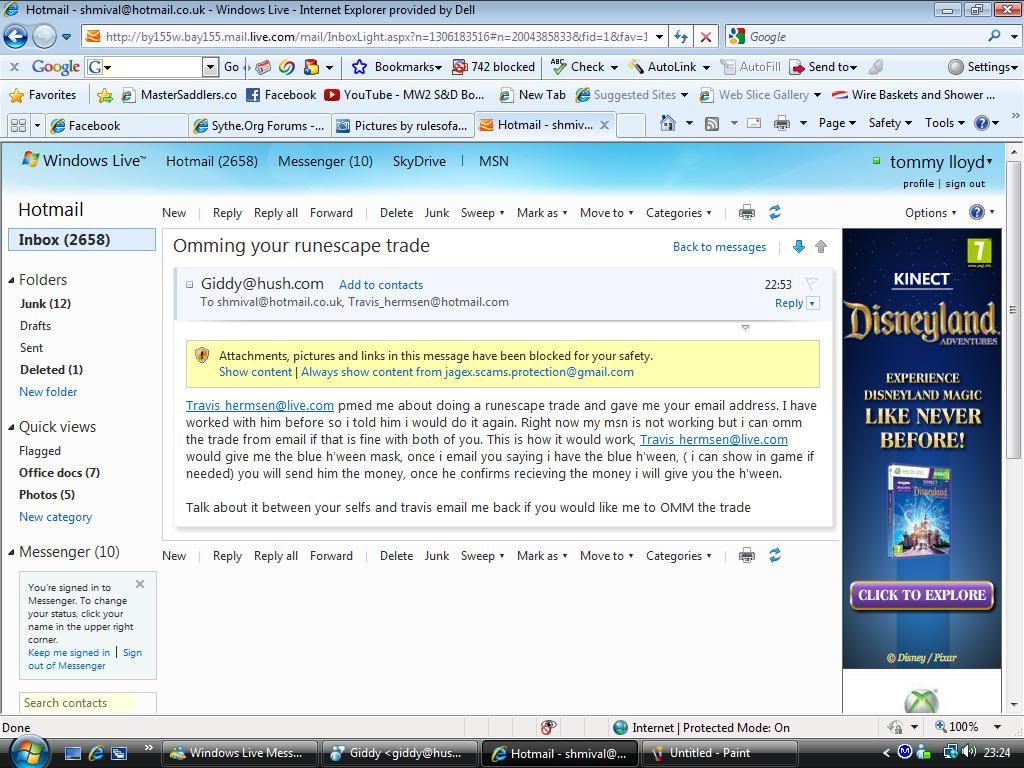Click New folder link
Image resolution: width=1024 pixels, height=768 pixels.
pyautogui.click(x=48, y=392)
